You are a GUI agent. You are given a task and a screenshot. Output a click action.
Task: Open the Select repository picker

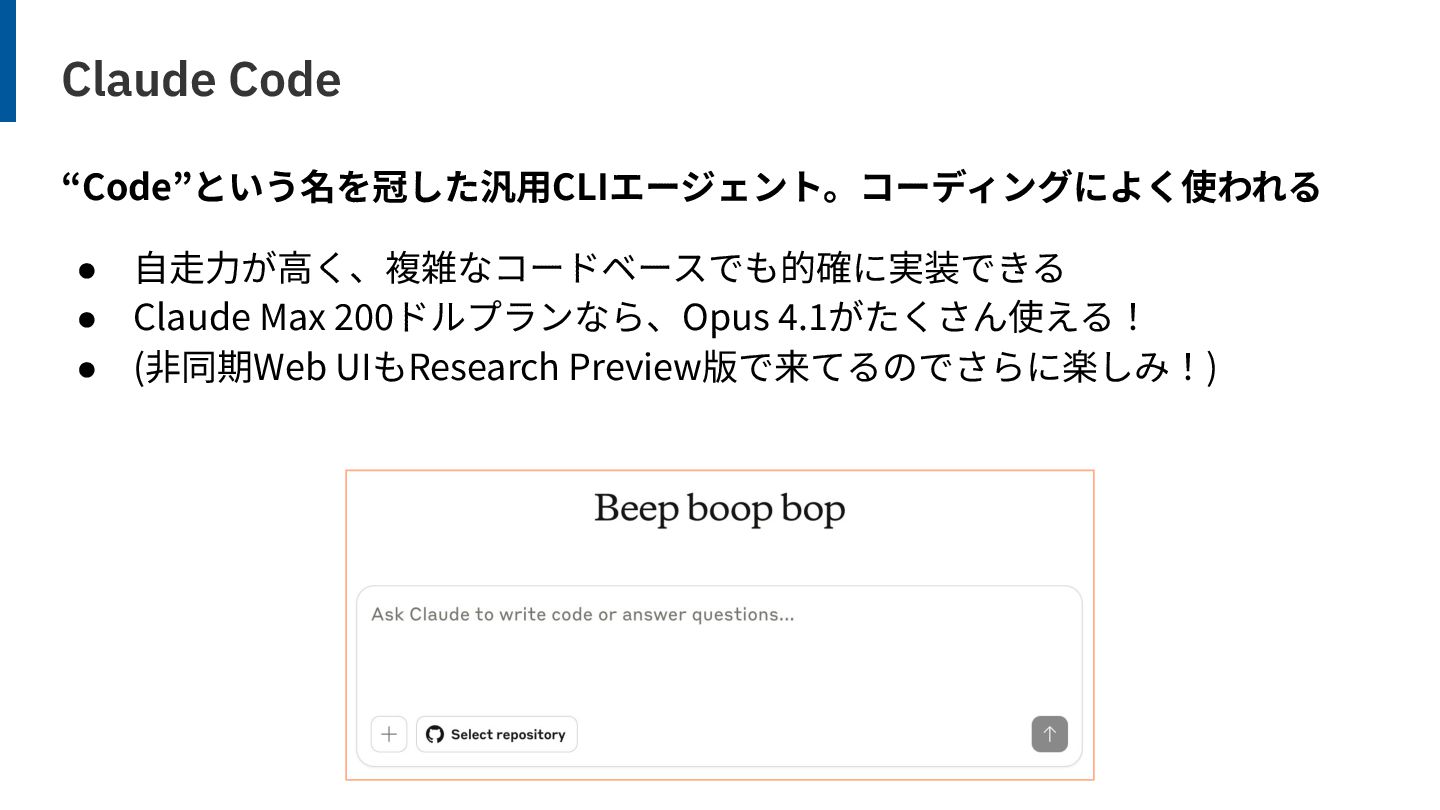click(x=497, y=734)
